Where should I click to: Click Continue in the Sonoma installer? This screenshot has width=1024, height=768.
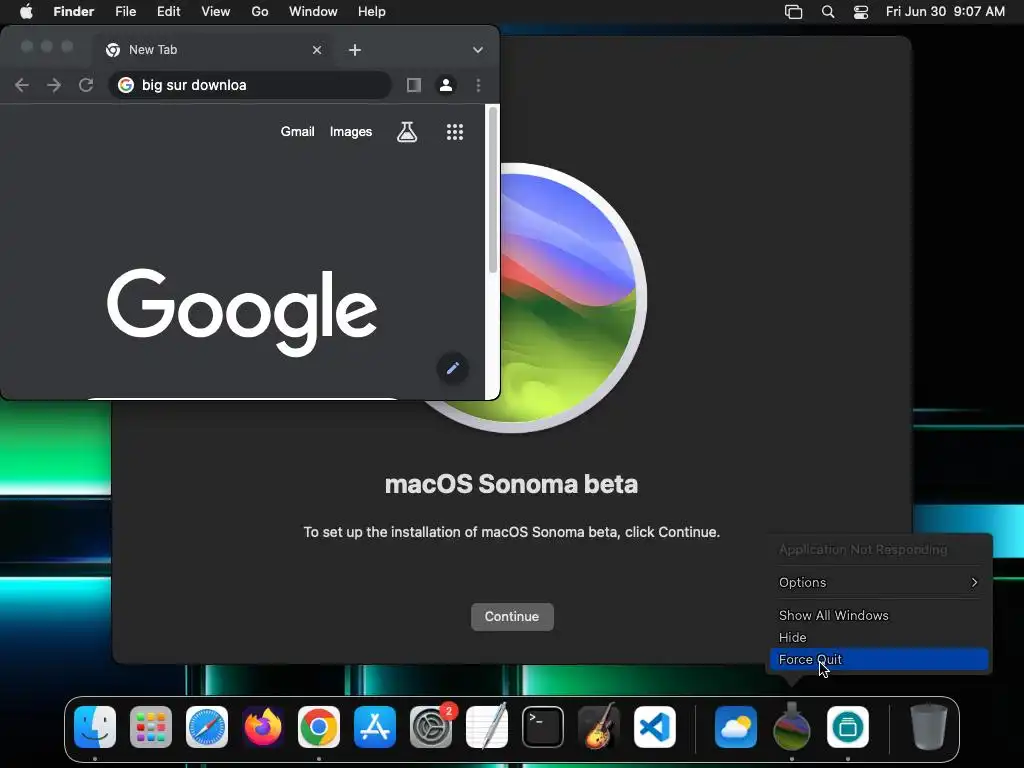pyautogui.click(x=512, y=616)
